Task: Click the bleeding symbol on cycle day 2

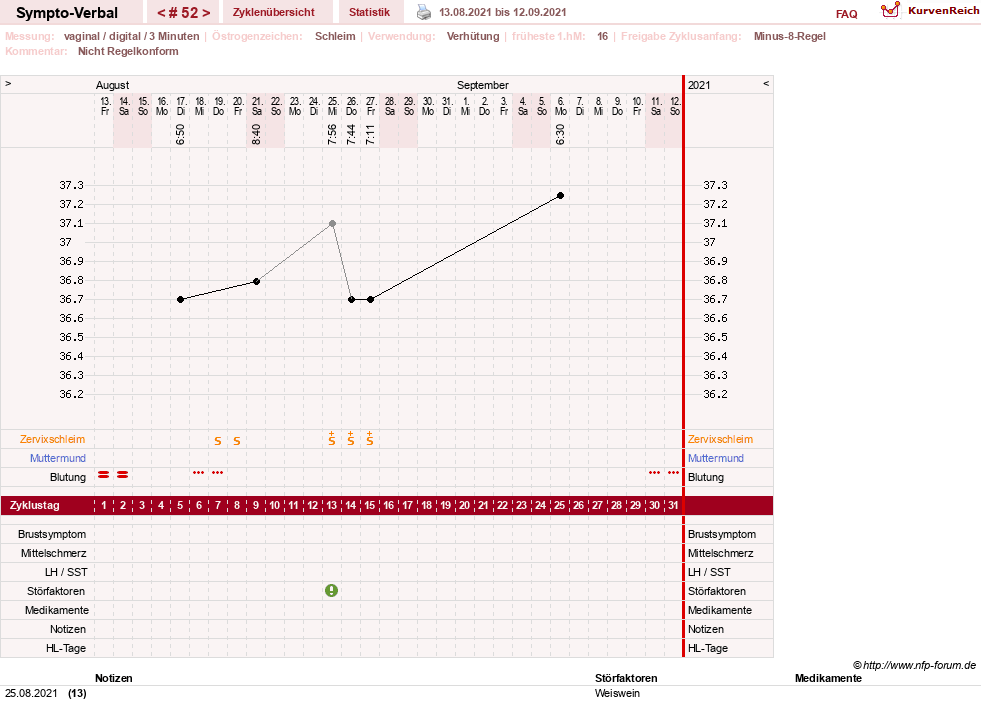Action: 123,475
